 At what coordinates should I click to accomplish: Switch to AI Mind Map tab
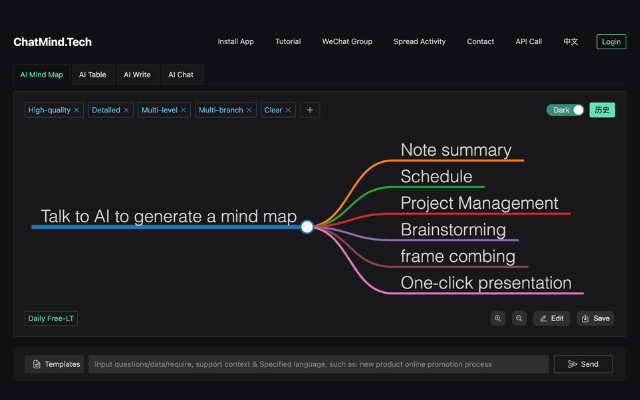pos(42,75)
